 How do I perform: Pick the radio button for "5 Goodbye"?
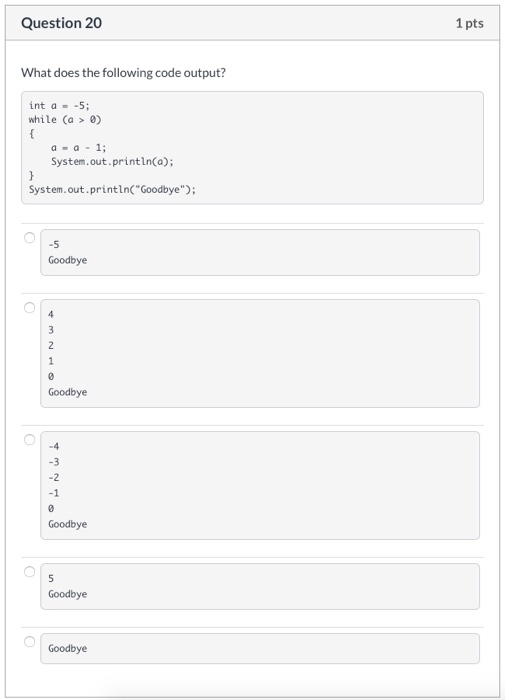tap(29, 571)
